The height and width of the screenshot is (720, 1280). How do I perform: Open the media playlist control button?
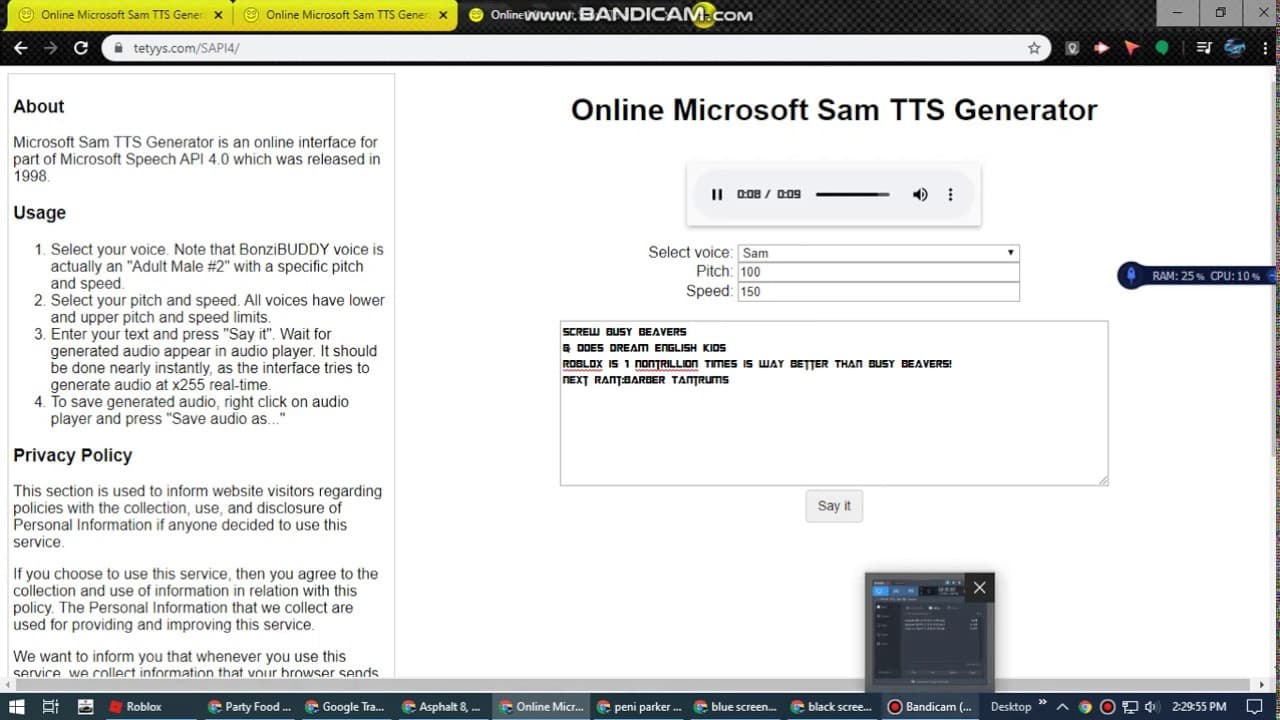(1204, 48)
